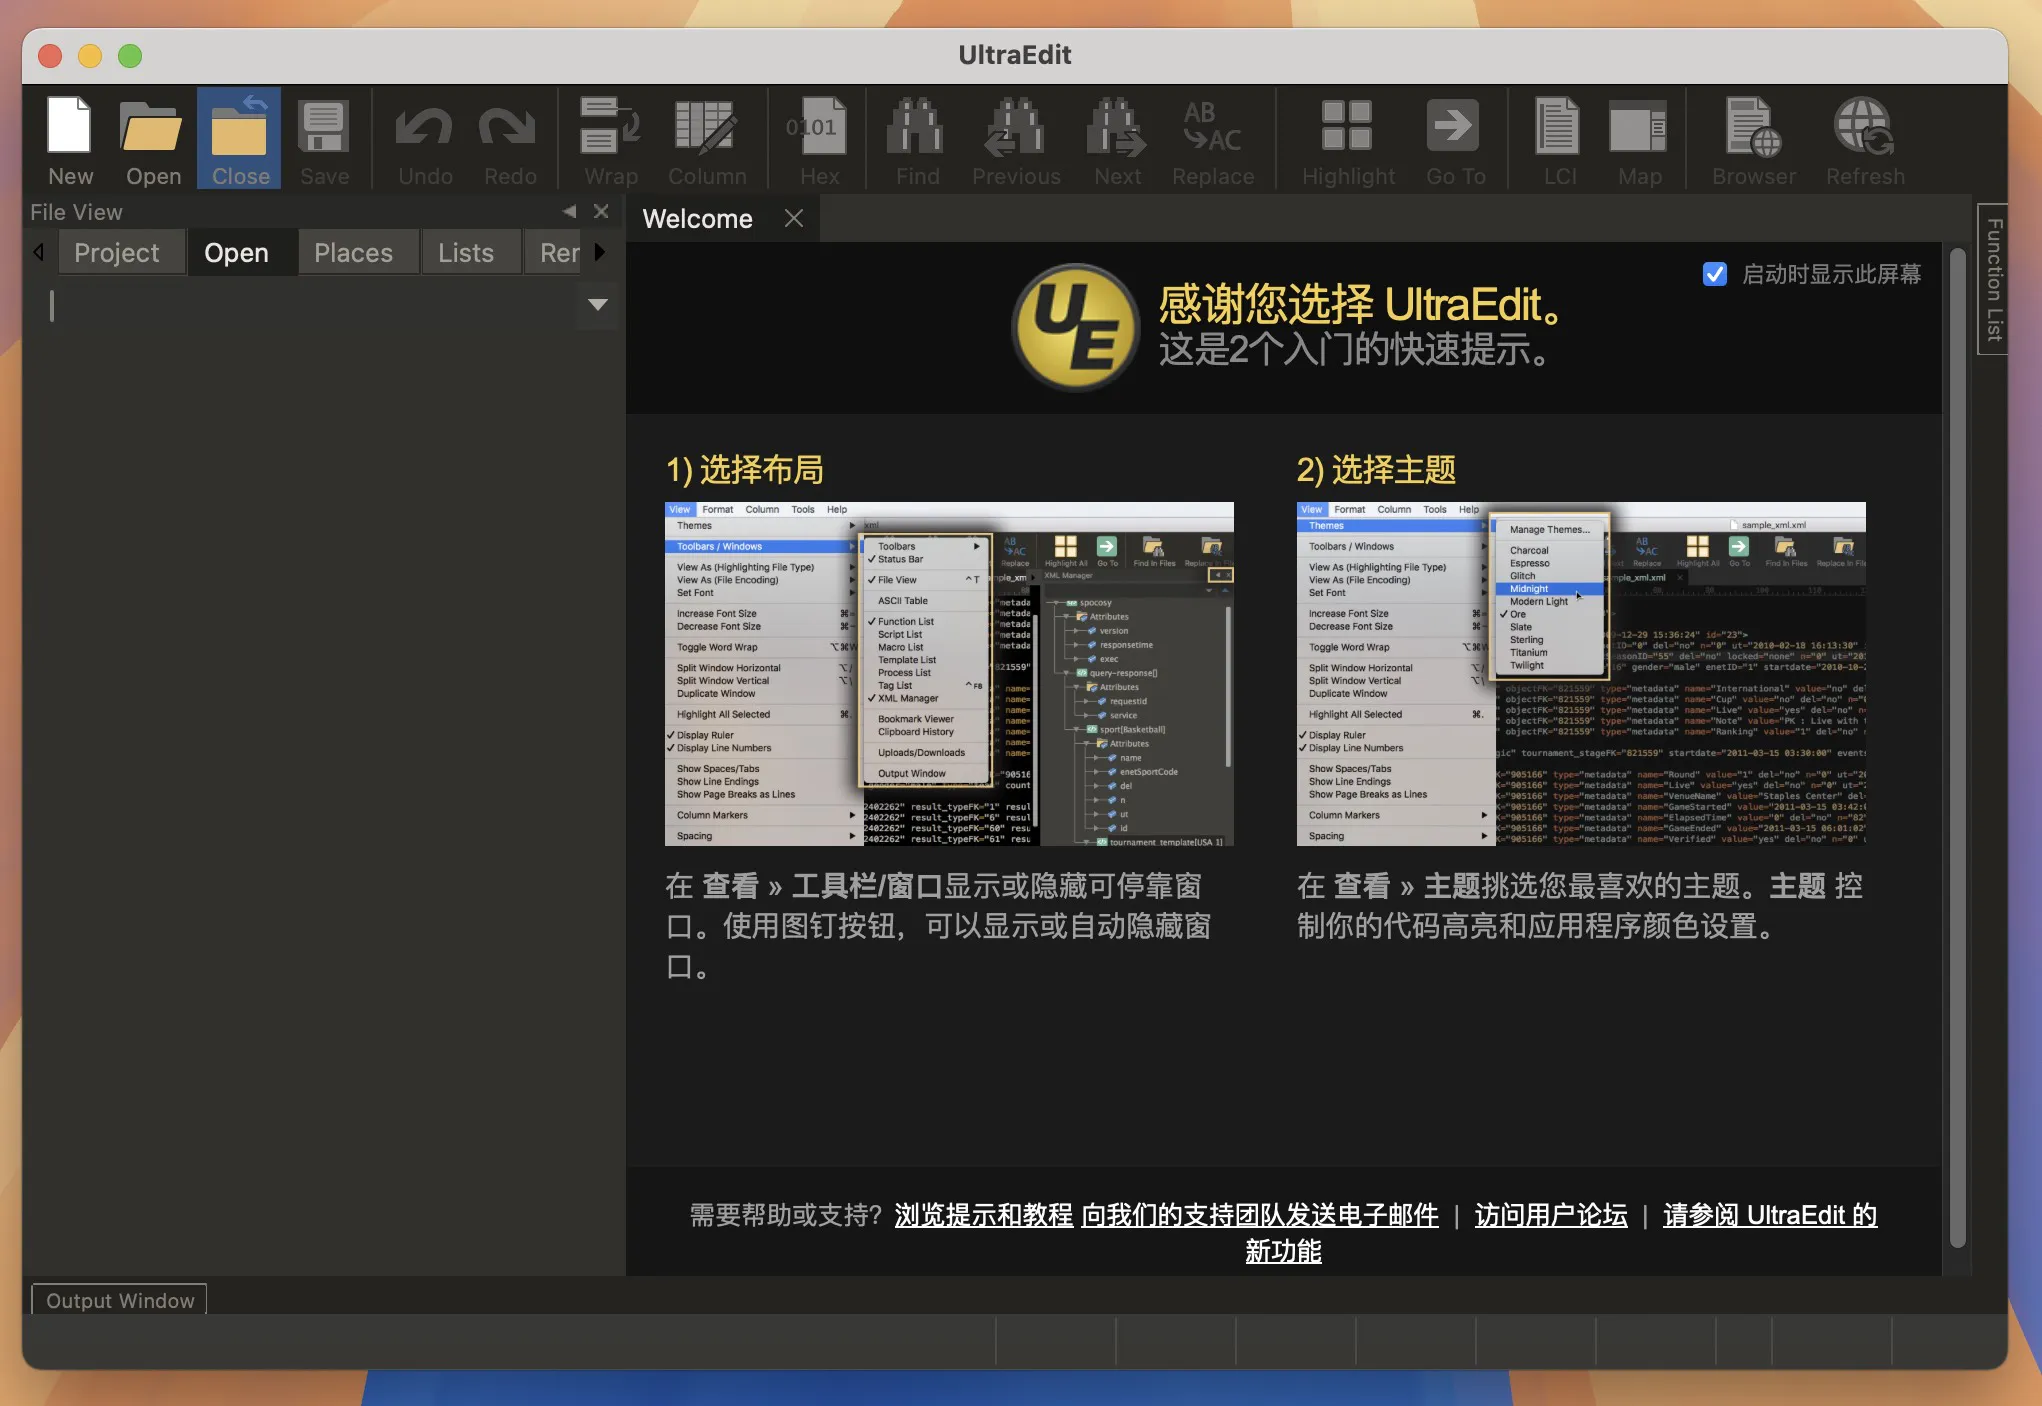This screenshot has height=1406, width=2042.
Task: Click the 2) 选择主题 heading
Action: click(x=1376, y=469)
